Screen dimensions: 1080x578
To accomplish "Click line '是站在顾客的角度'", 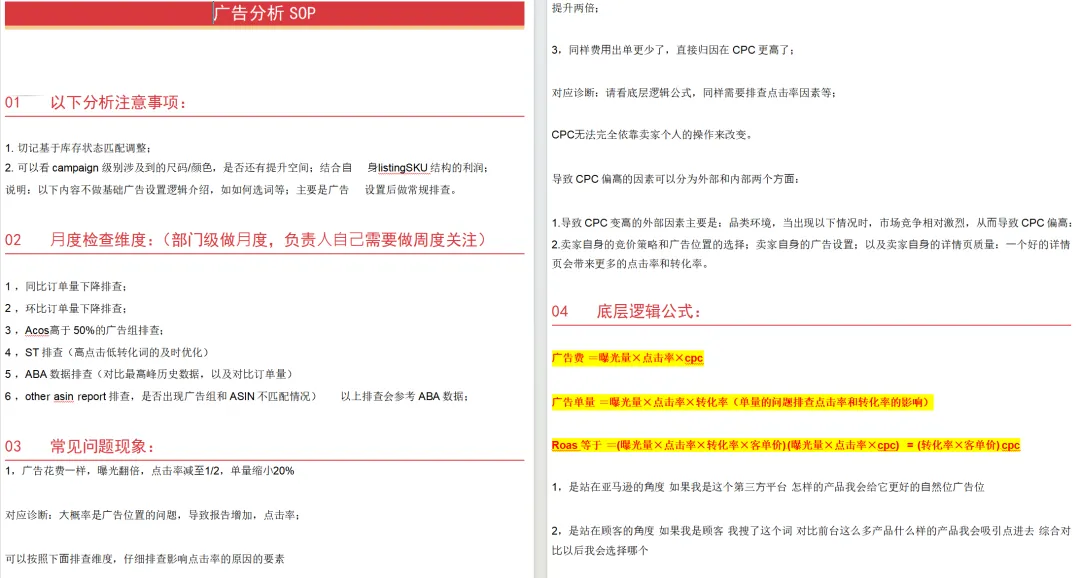I will tap(811, 531).
